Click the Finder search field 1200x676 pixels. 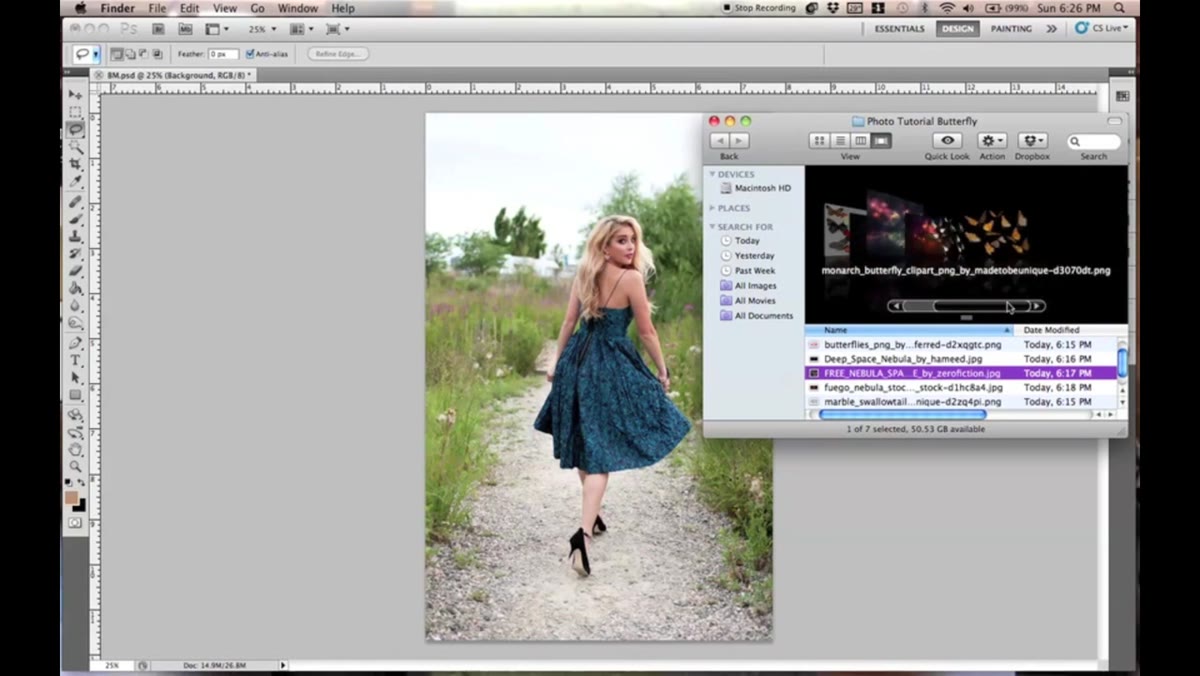[1094, 141]
